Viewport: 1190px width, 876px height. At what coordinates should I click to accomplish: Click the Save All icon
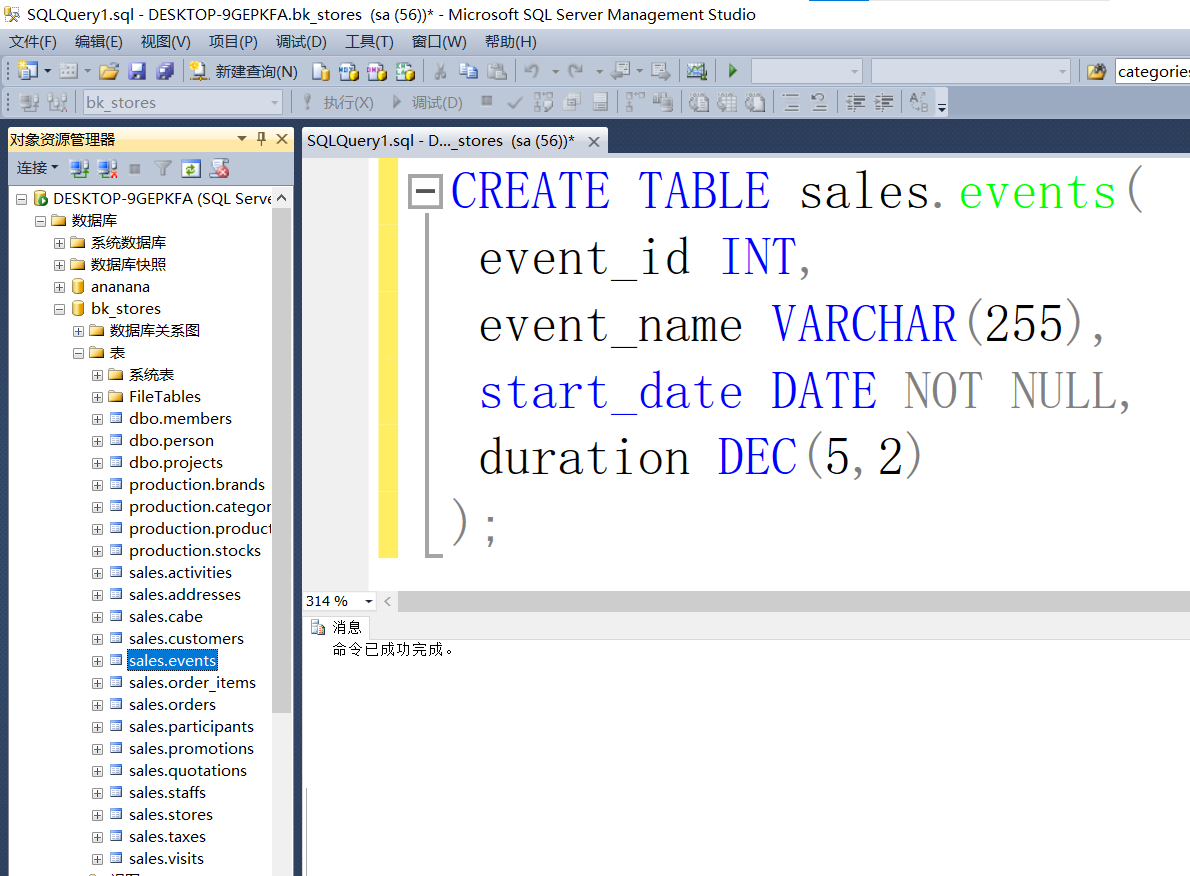pos(165,71)
